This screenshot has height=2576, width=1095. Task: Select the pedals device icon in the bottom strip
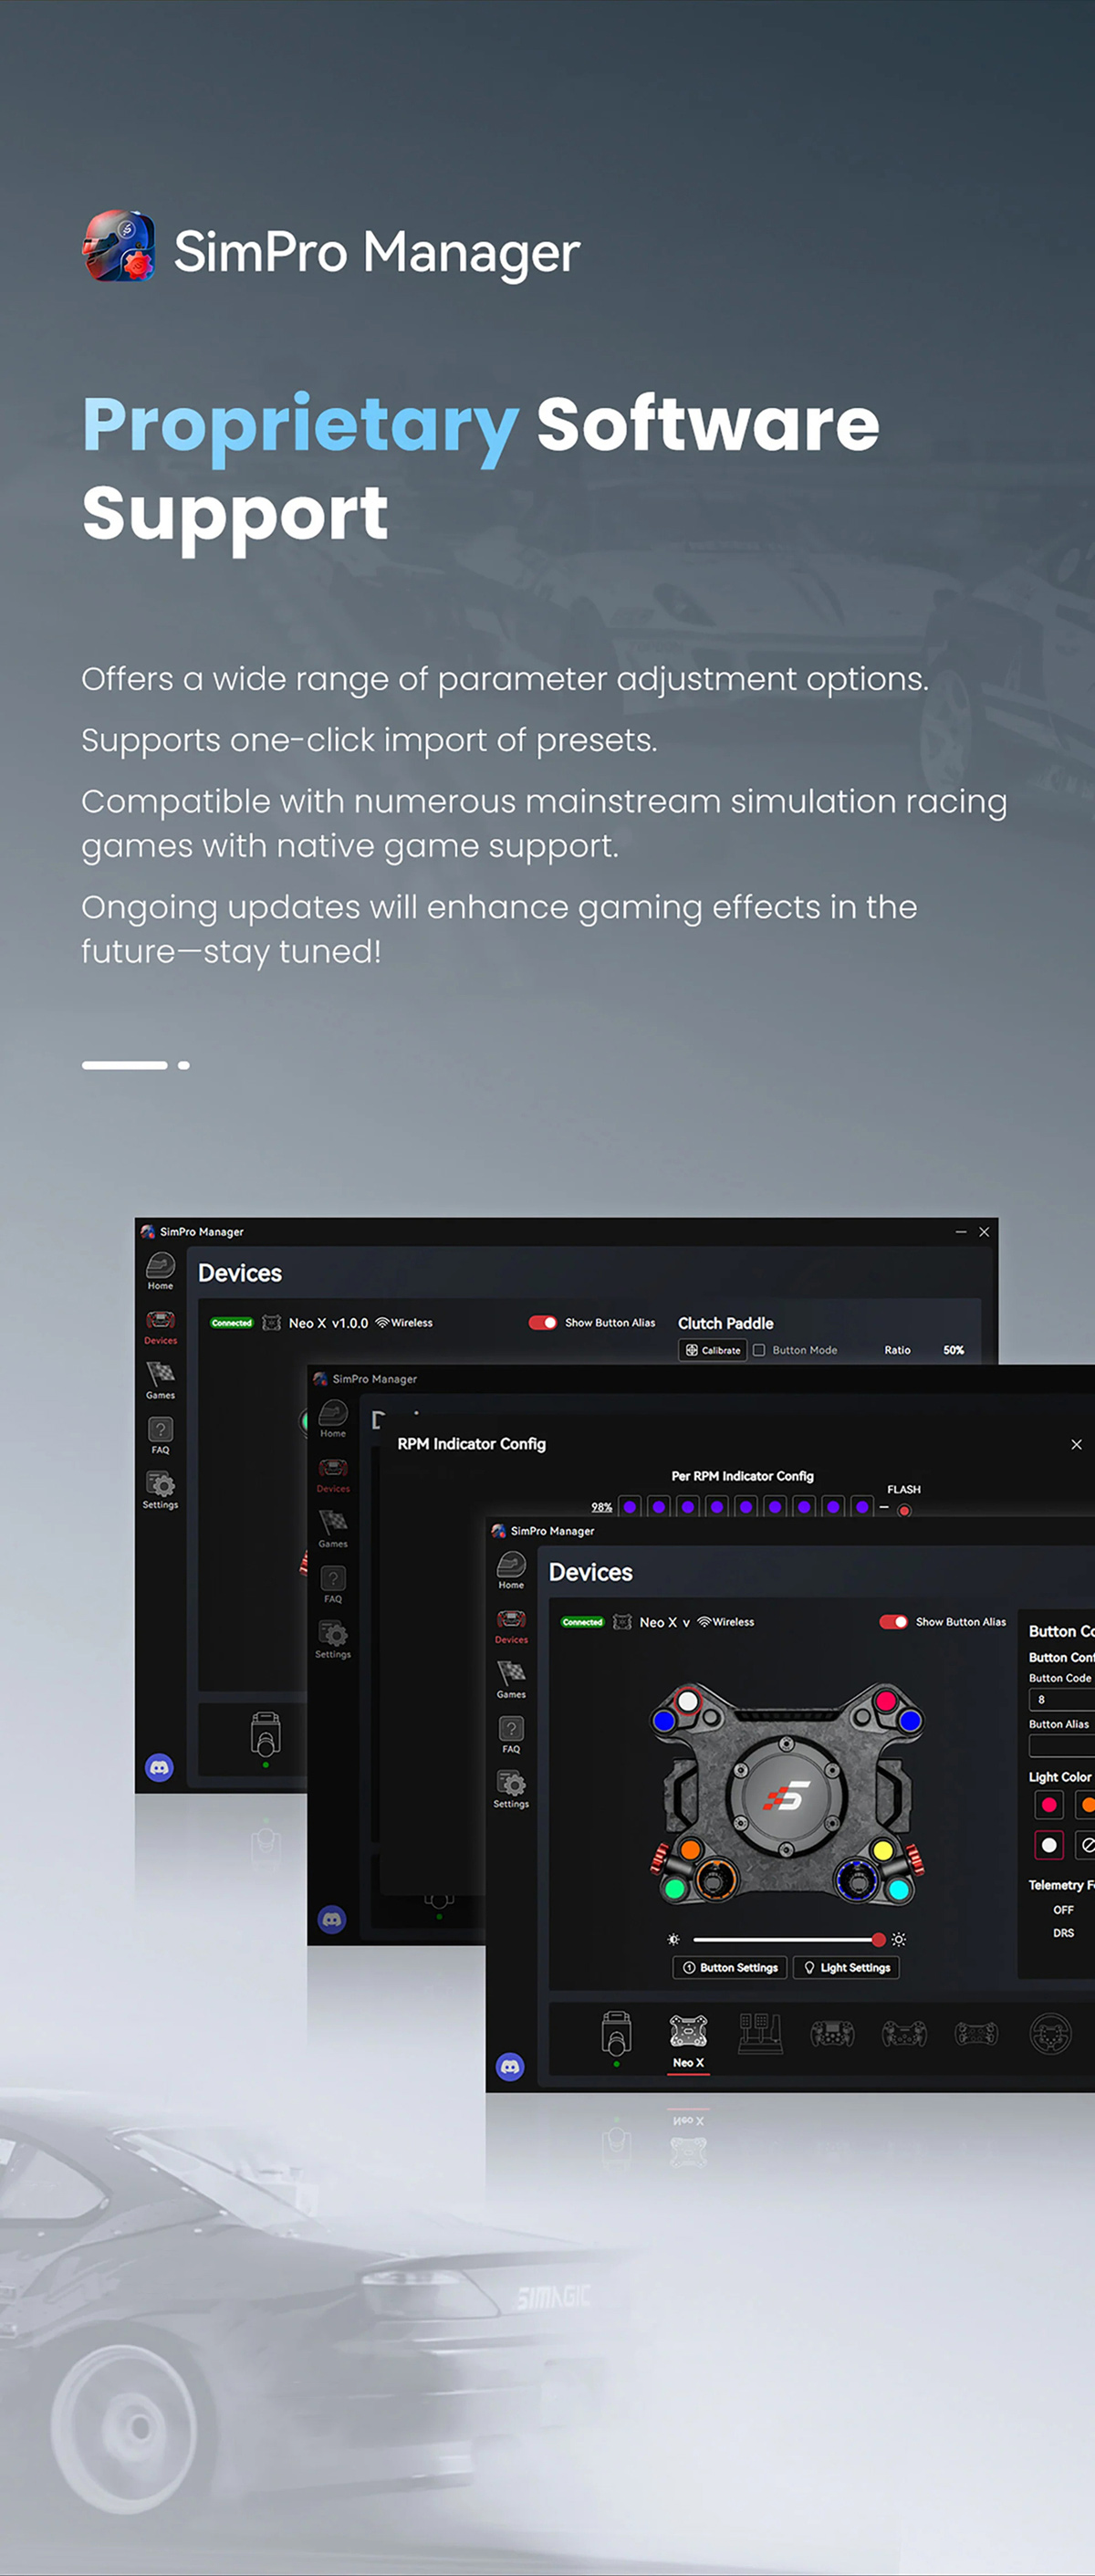click(x=760, y=2033)
